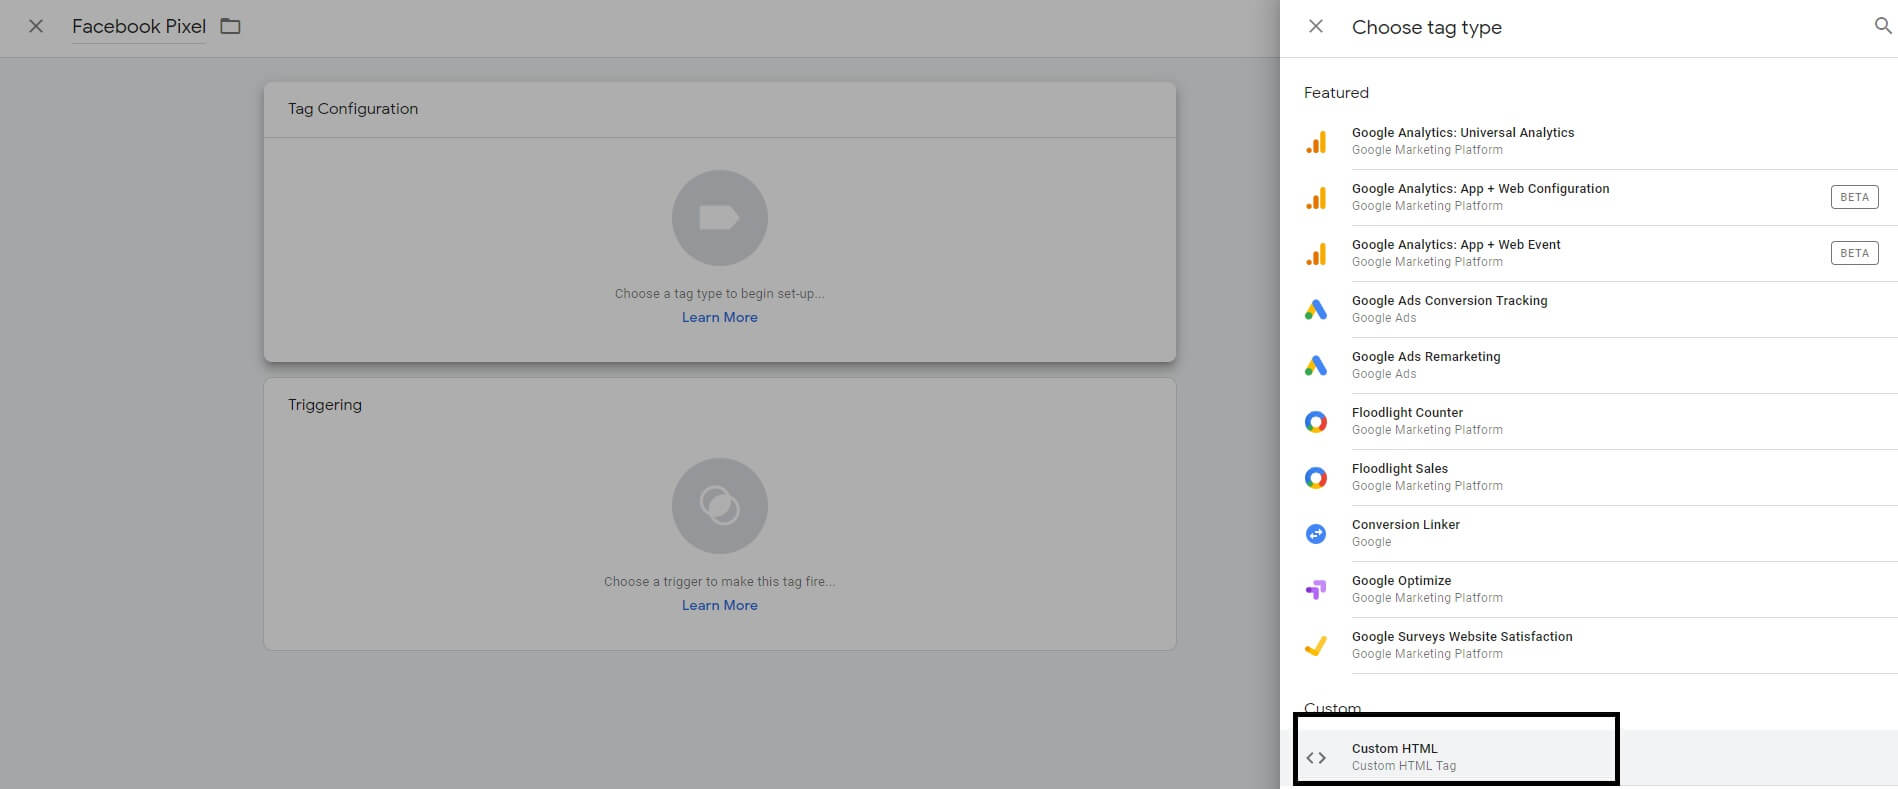Image resolution: width=1898 pixels, height=789 pixels.
Task: Close the Choose tag type panel
Action: 1316,27
